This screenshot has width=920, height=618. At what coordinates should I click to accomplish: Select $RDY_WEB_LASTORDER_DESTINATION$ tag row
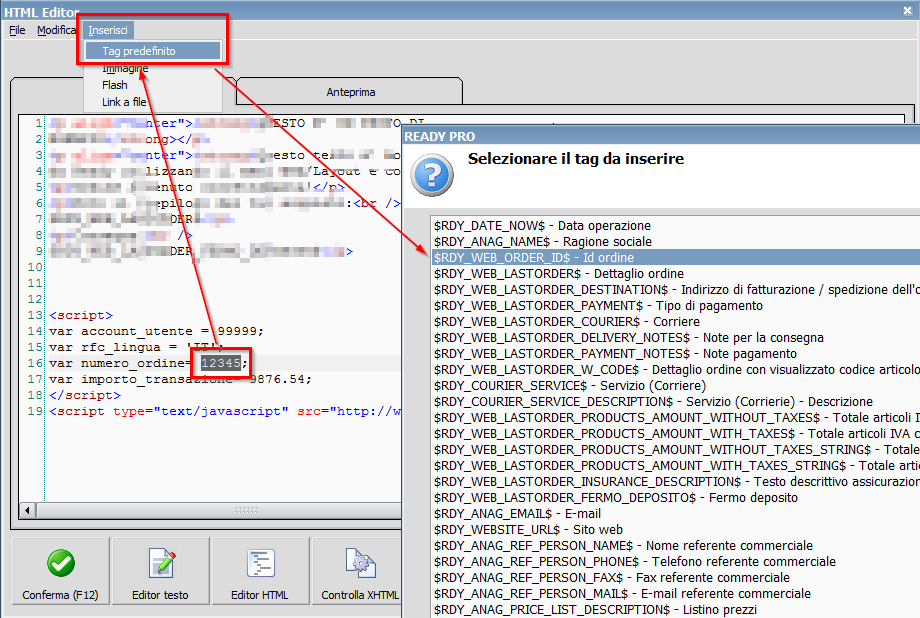[x=676, y=289]
